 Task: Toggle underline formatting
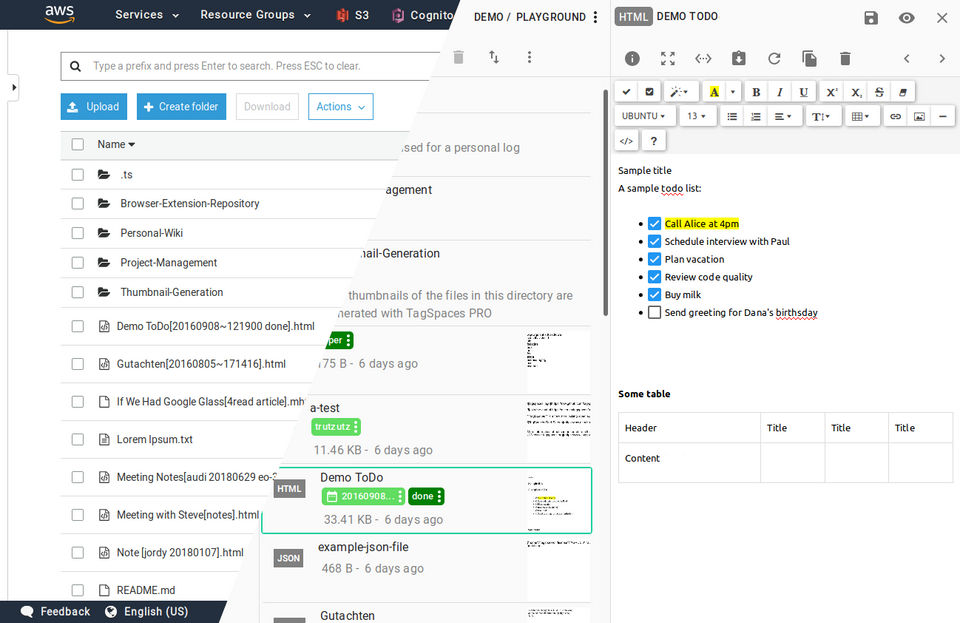coord(803,92)
